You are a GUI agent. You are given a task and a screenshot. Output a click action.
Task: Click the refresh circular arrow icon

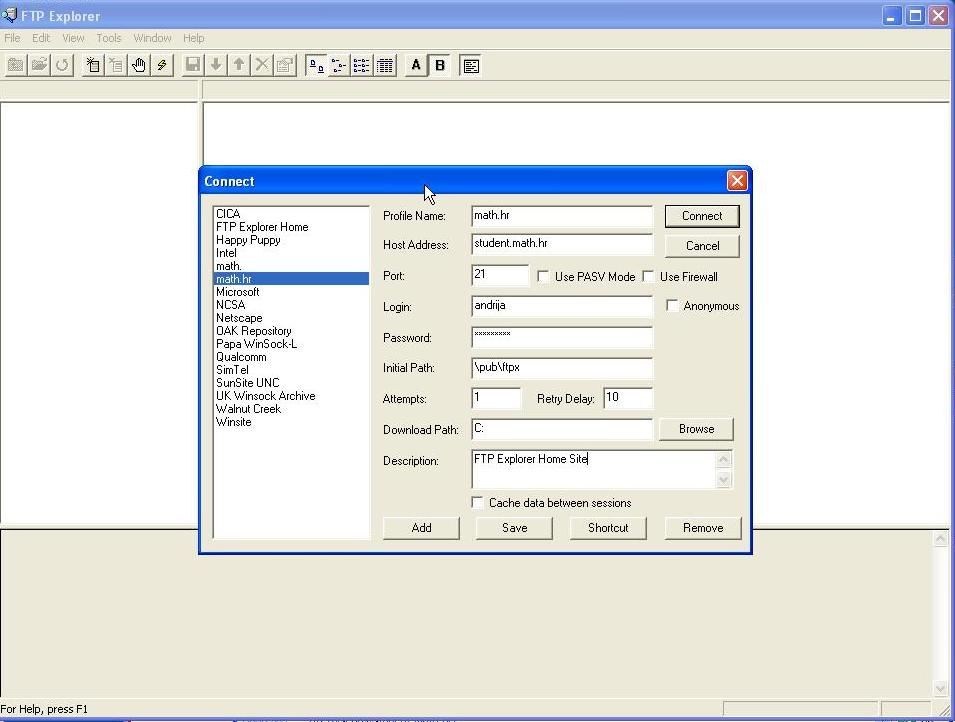click(62, 65)
